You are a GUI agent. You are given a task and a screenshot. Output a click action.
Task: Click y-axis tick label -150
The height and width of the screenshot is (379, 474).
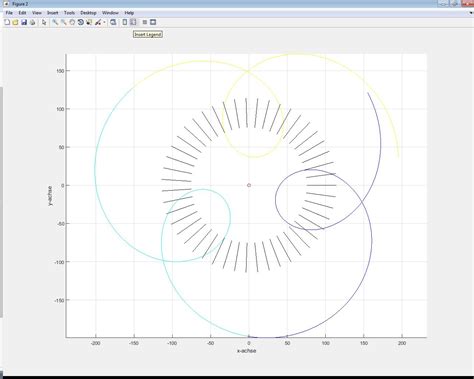pyautogui.click(x=59, y=300)
